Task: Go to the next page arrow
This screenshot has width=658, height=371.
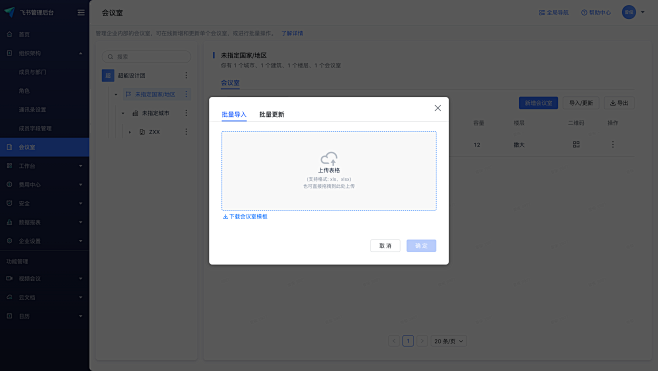Action: pyautogui.click(x=422, y=341)
